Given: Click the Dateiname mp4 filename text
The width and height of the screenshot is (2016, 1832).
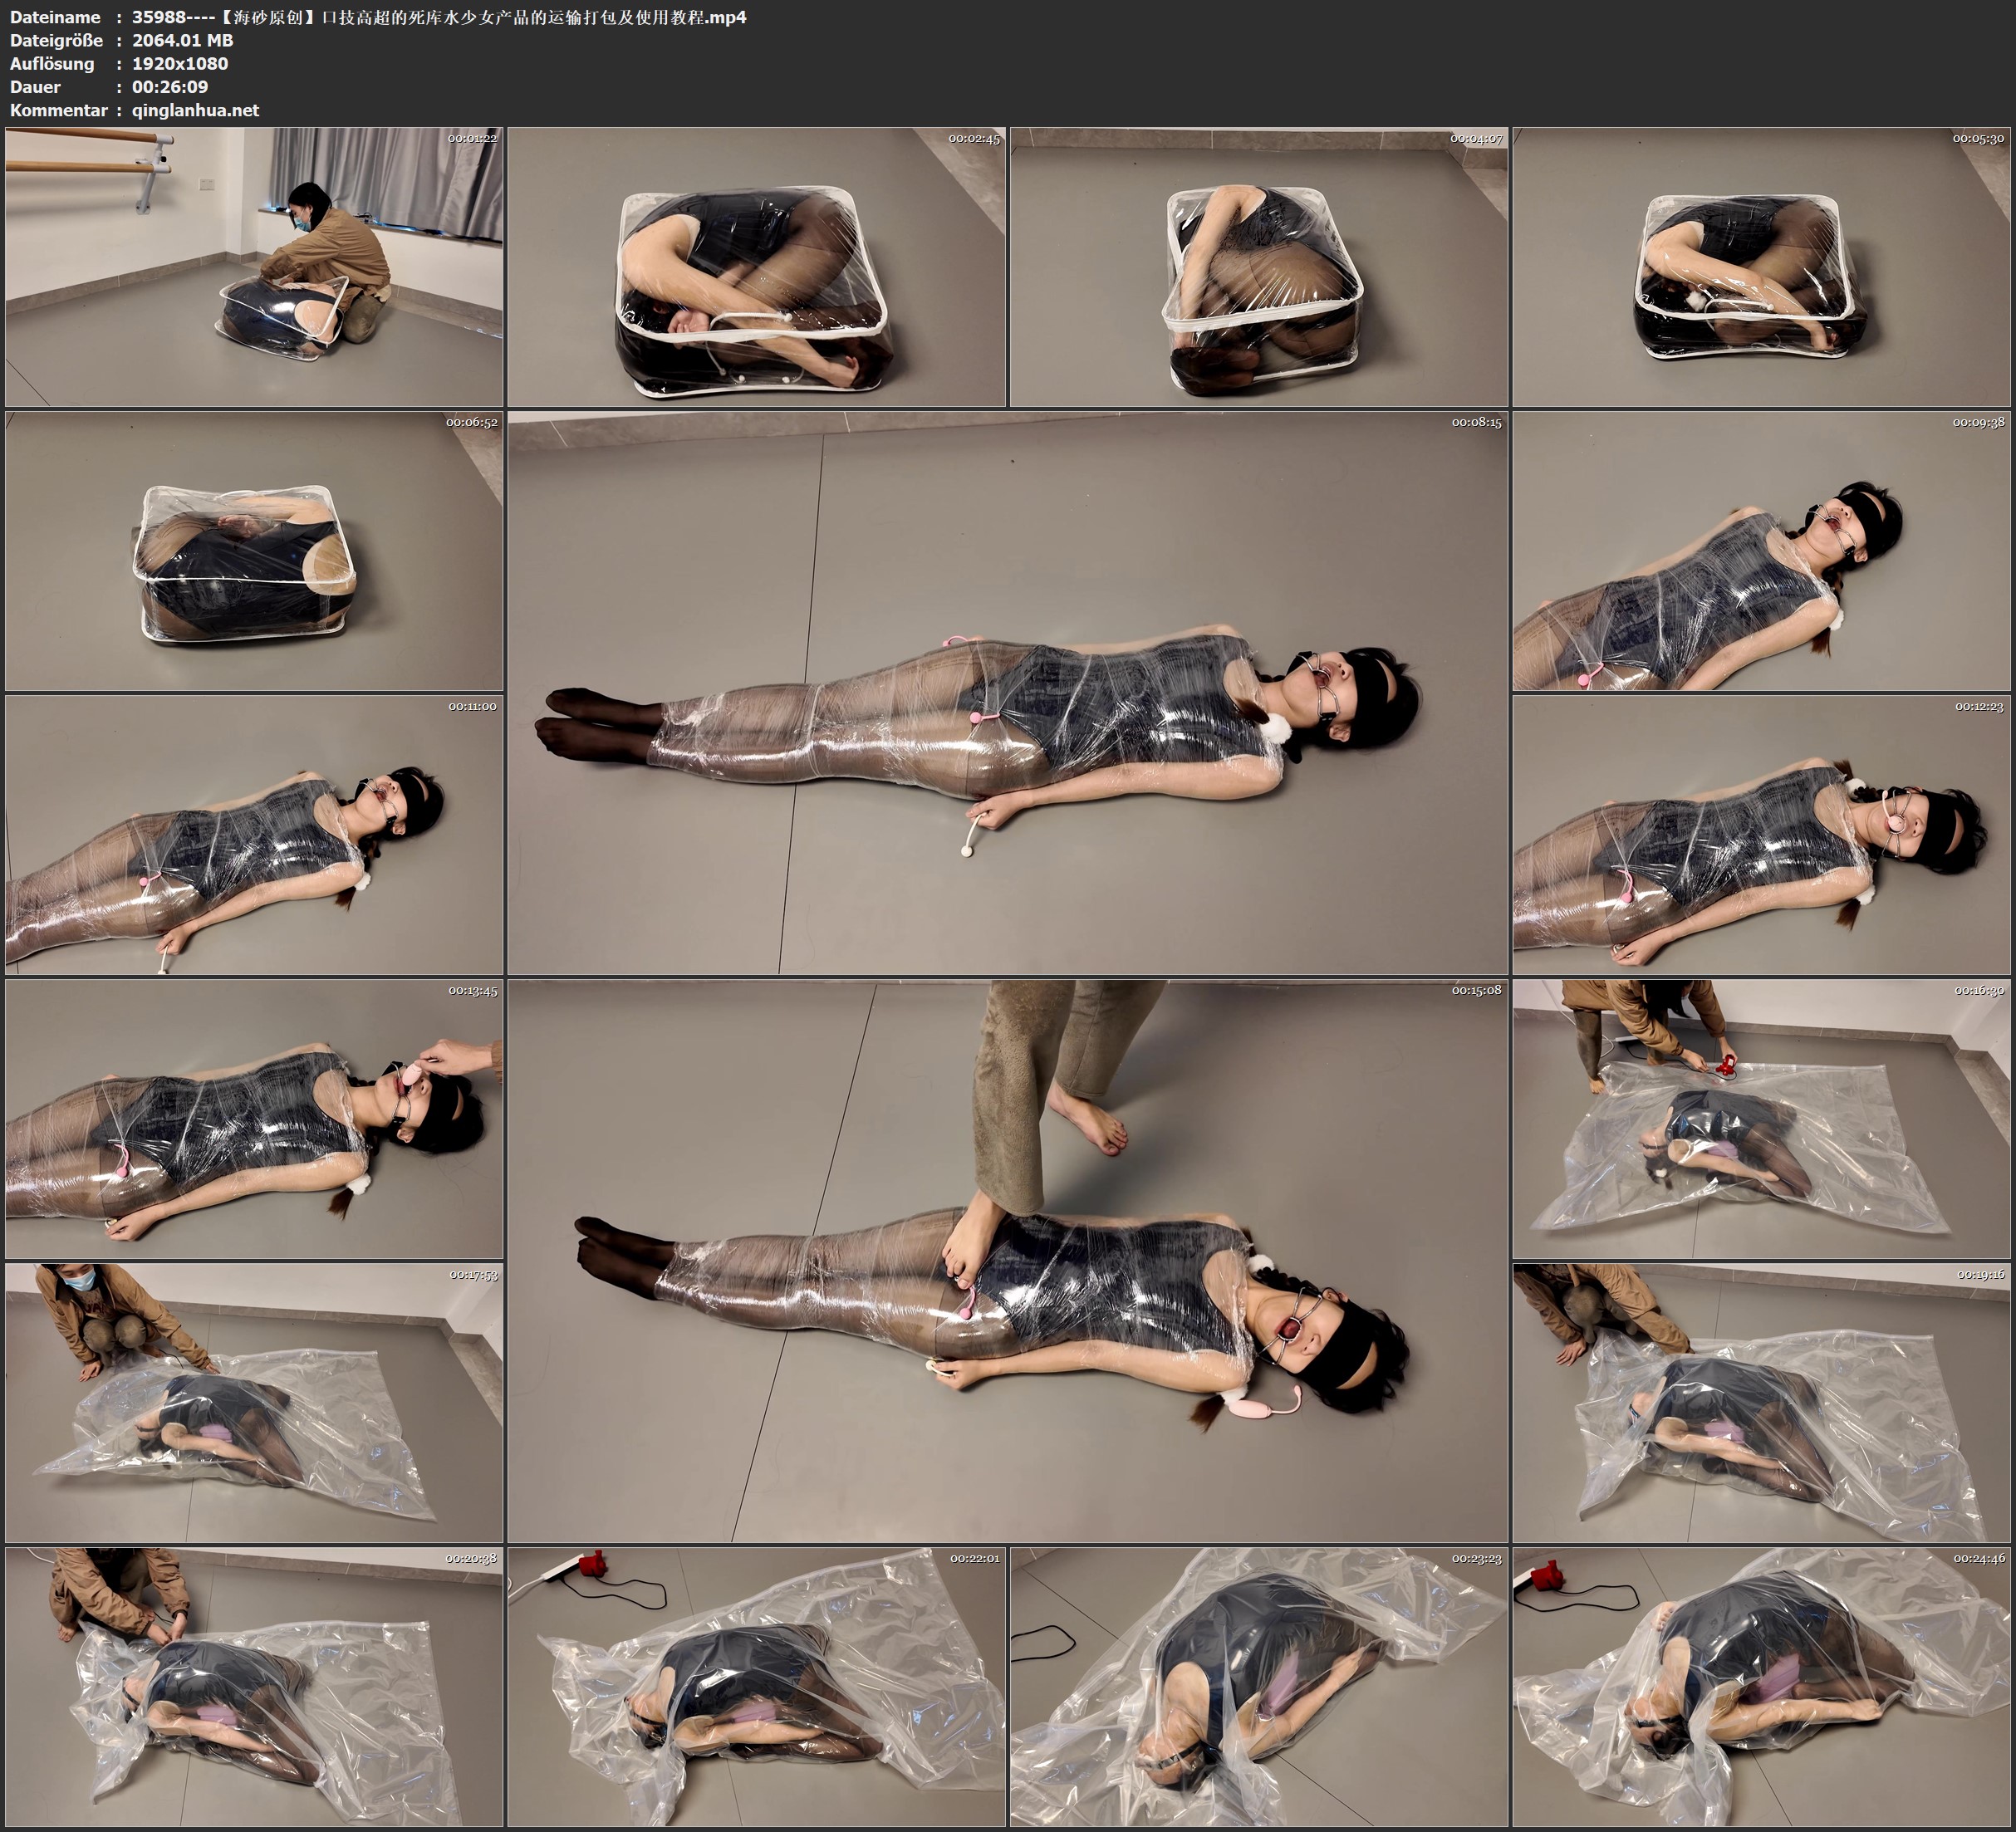Looking at the screenshot, I should (439, 17).
